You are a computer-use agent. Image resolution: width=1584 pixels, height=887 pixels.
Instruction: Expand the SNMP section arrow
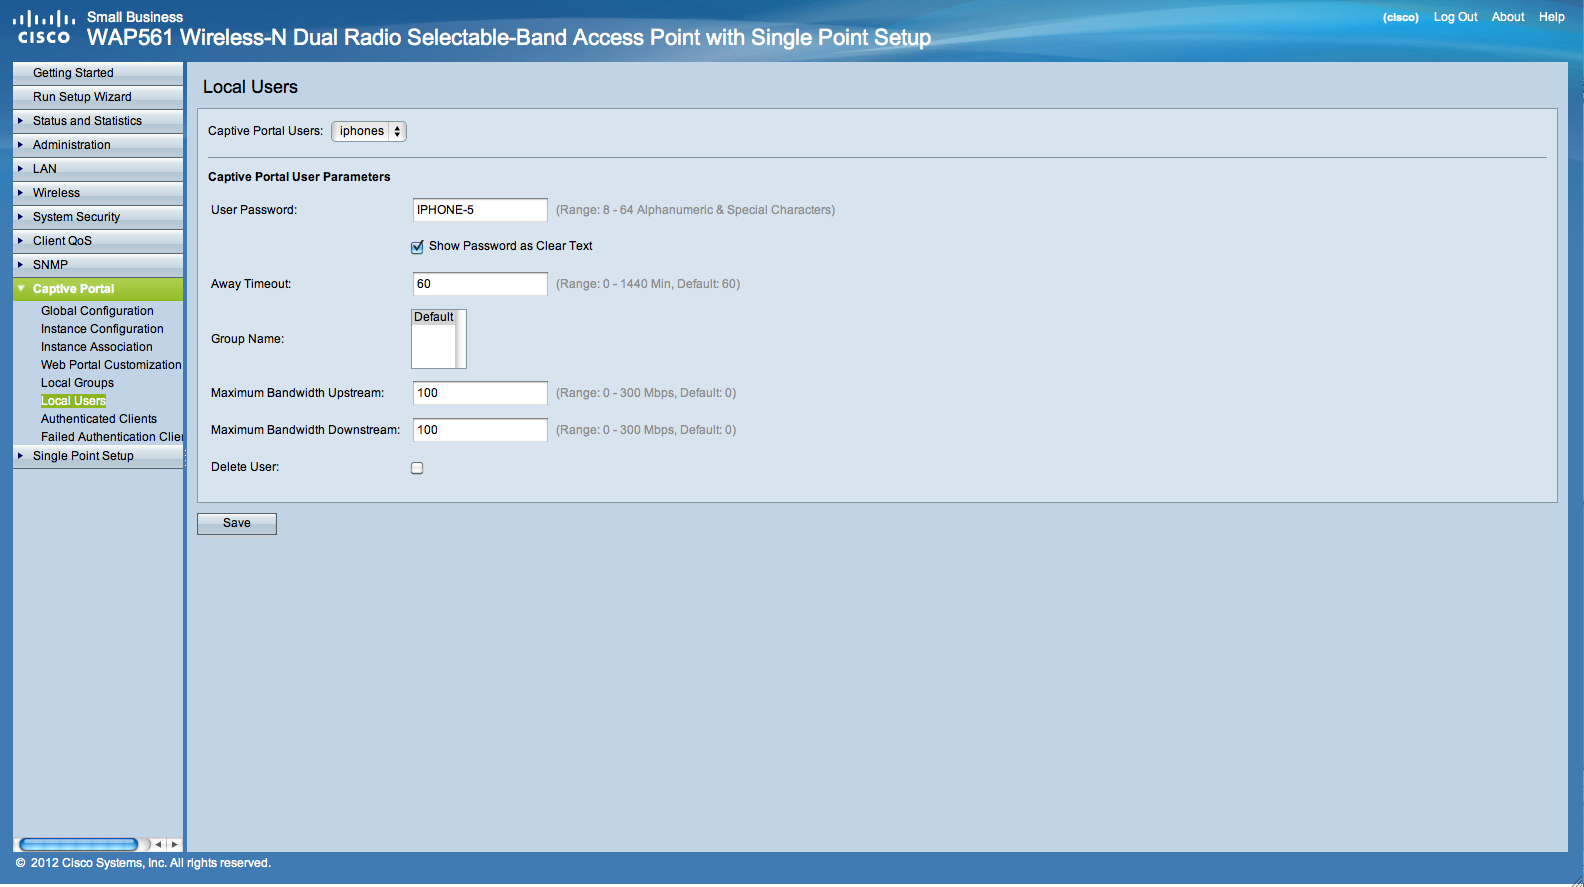click(x=20, y=265)
